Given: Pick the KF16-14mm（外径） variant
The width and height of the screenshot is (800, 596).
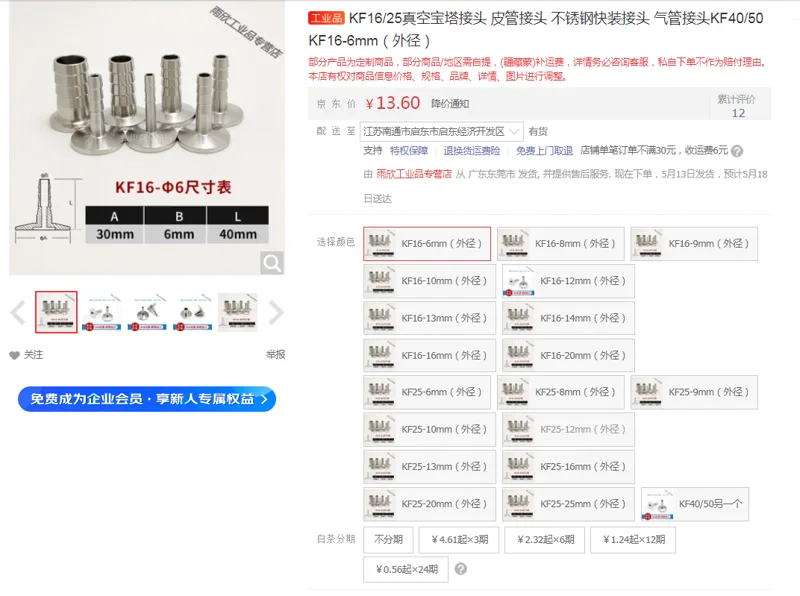Looking at the screenshot, I should pos(568,318).
